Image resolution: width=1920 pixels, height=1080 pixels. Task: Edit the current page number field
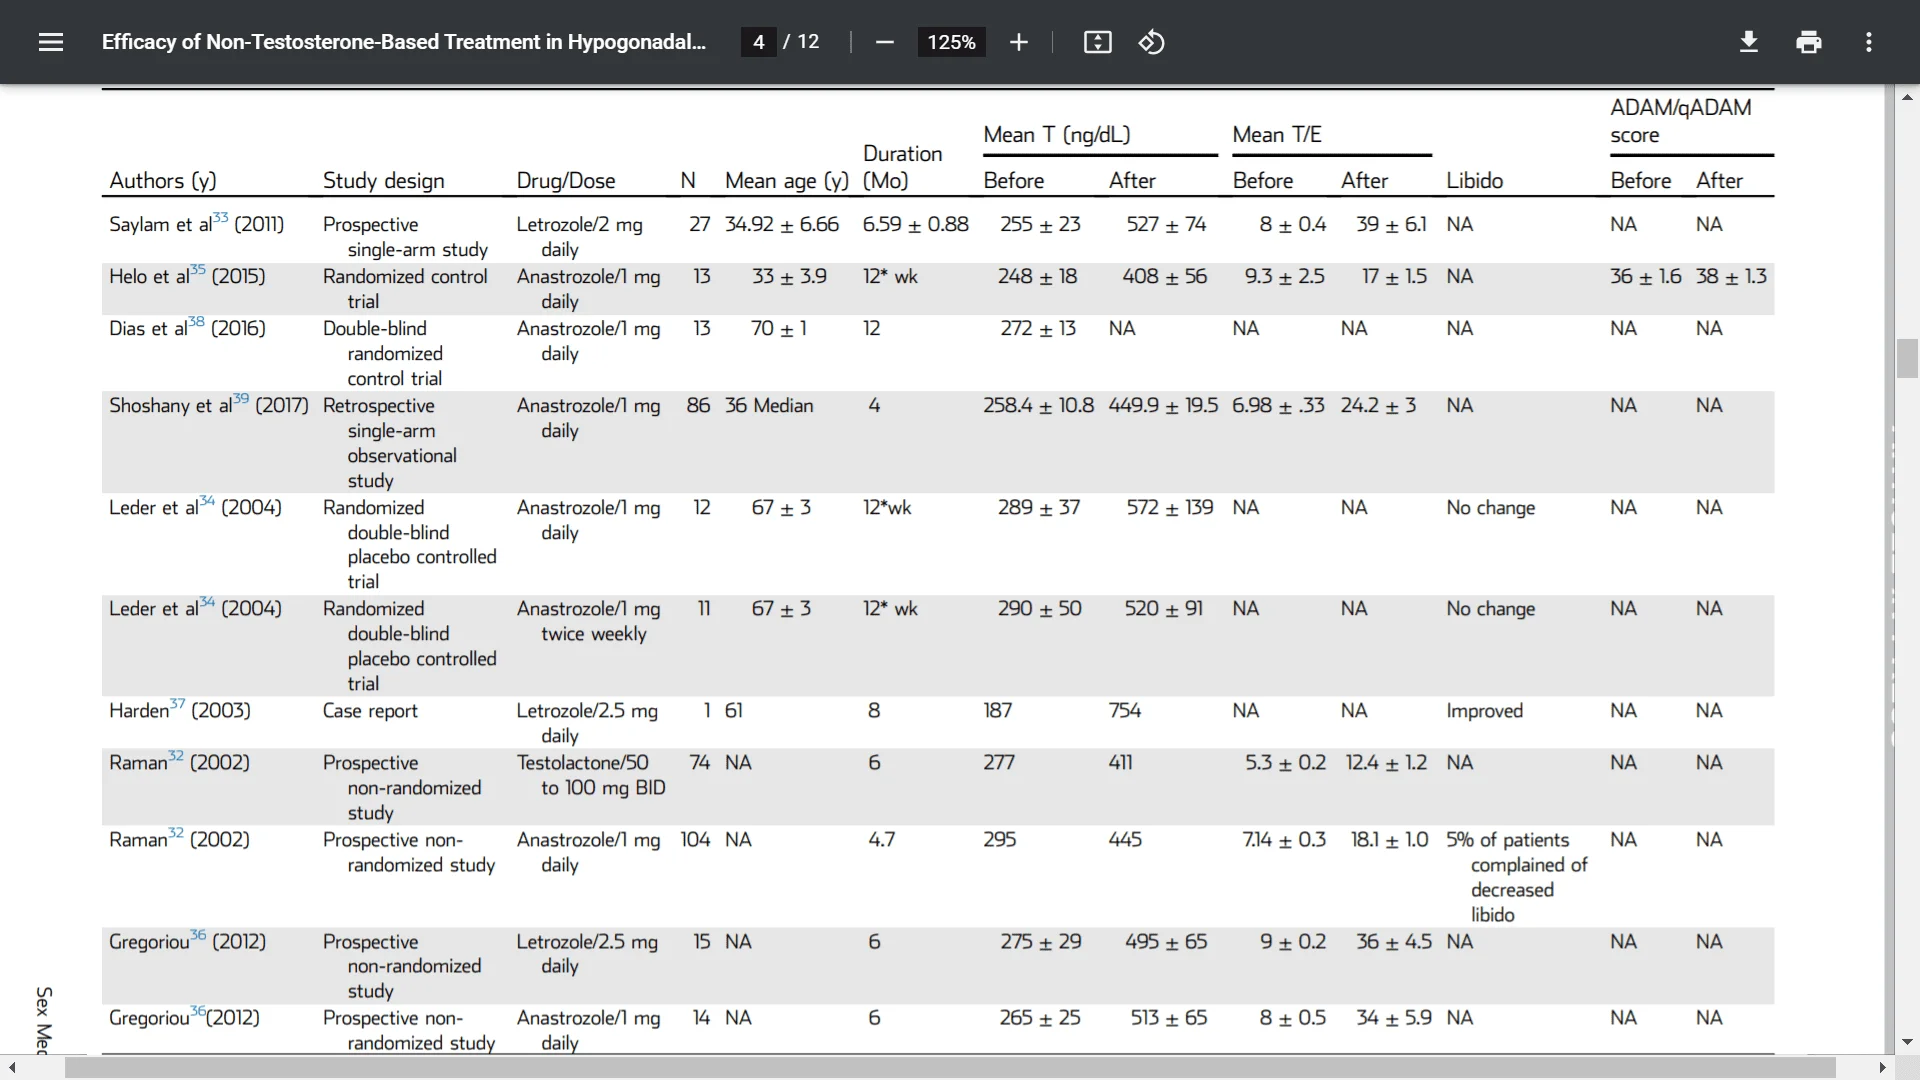pos(758,42)
